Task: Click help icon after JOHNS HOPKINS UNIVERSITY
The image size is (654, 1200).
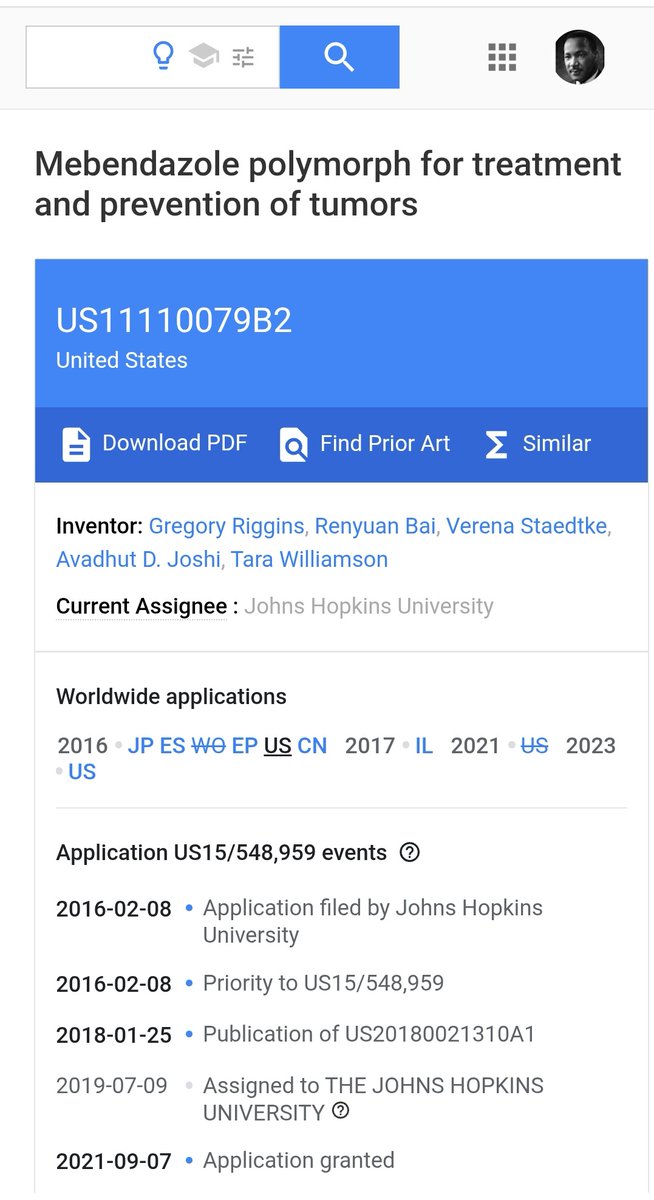Action: (341, 1111)
